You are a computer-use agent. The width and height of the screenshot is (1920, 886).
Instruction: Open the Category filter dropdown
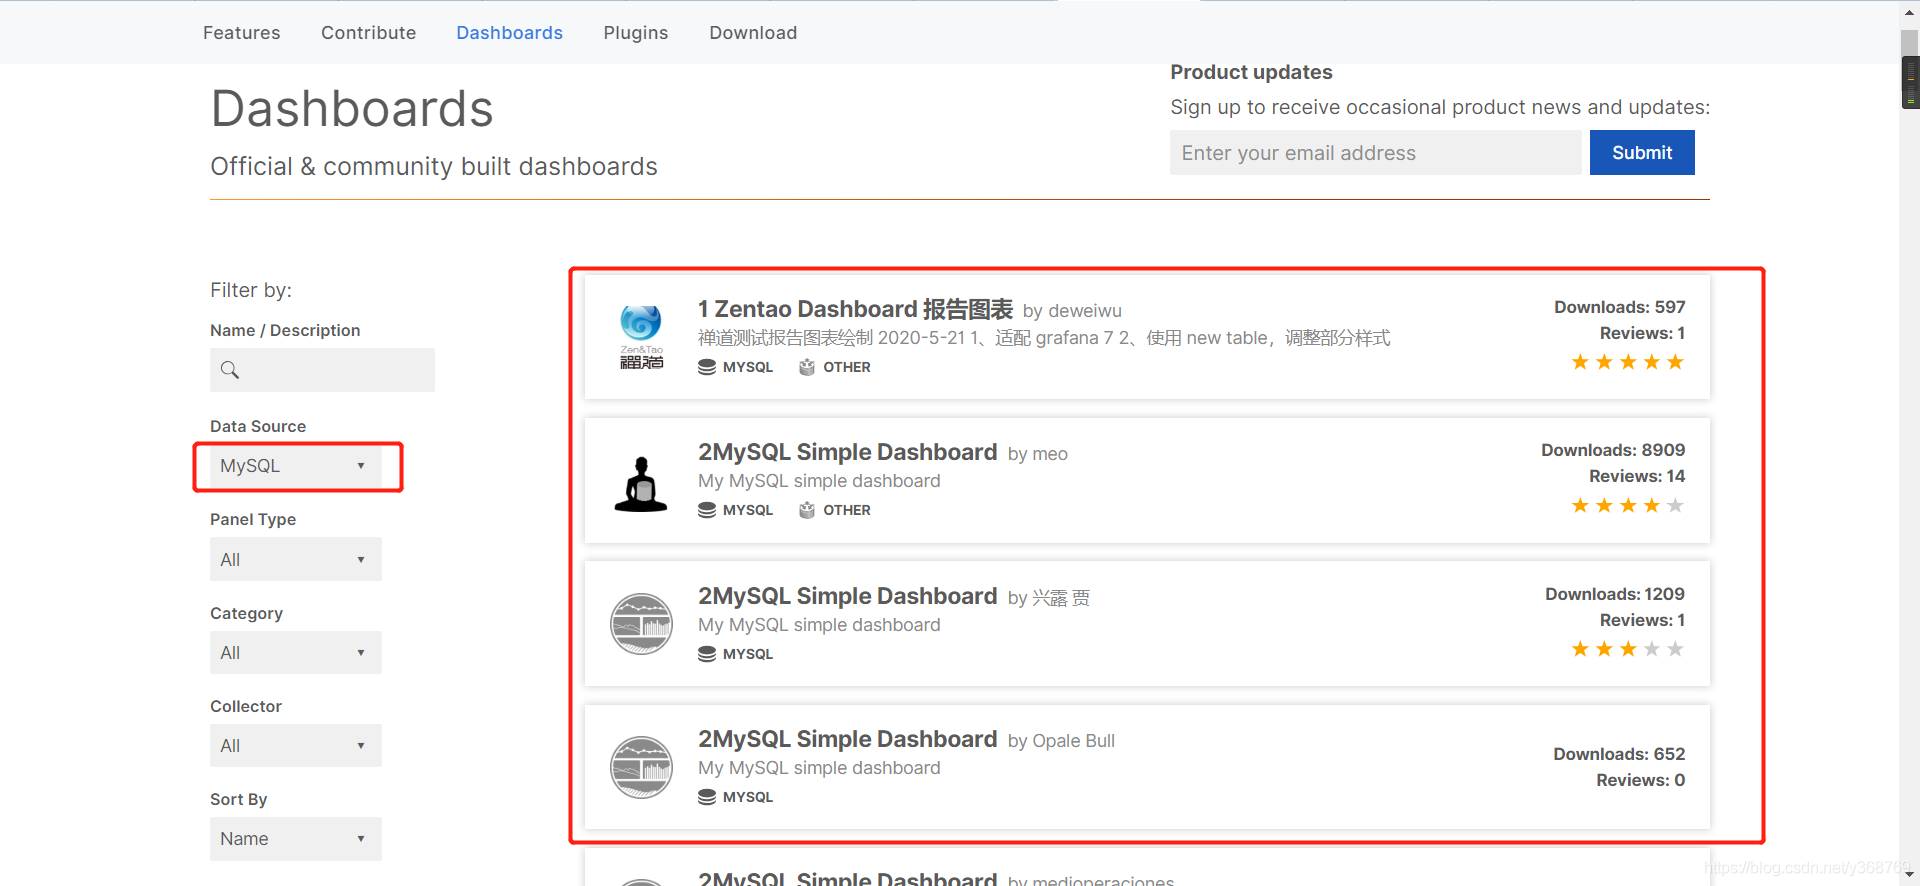coord(296,653)
